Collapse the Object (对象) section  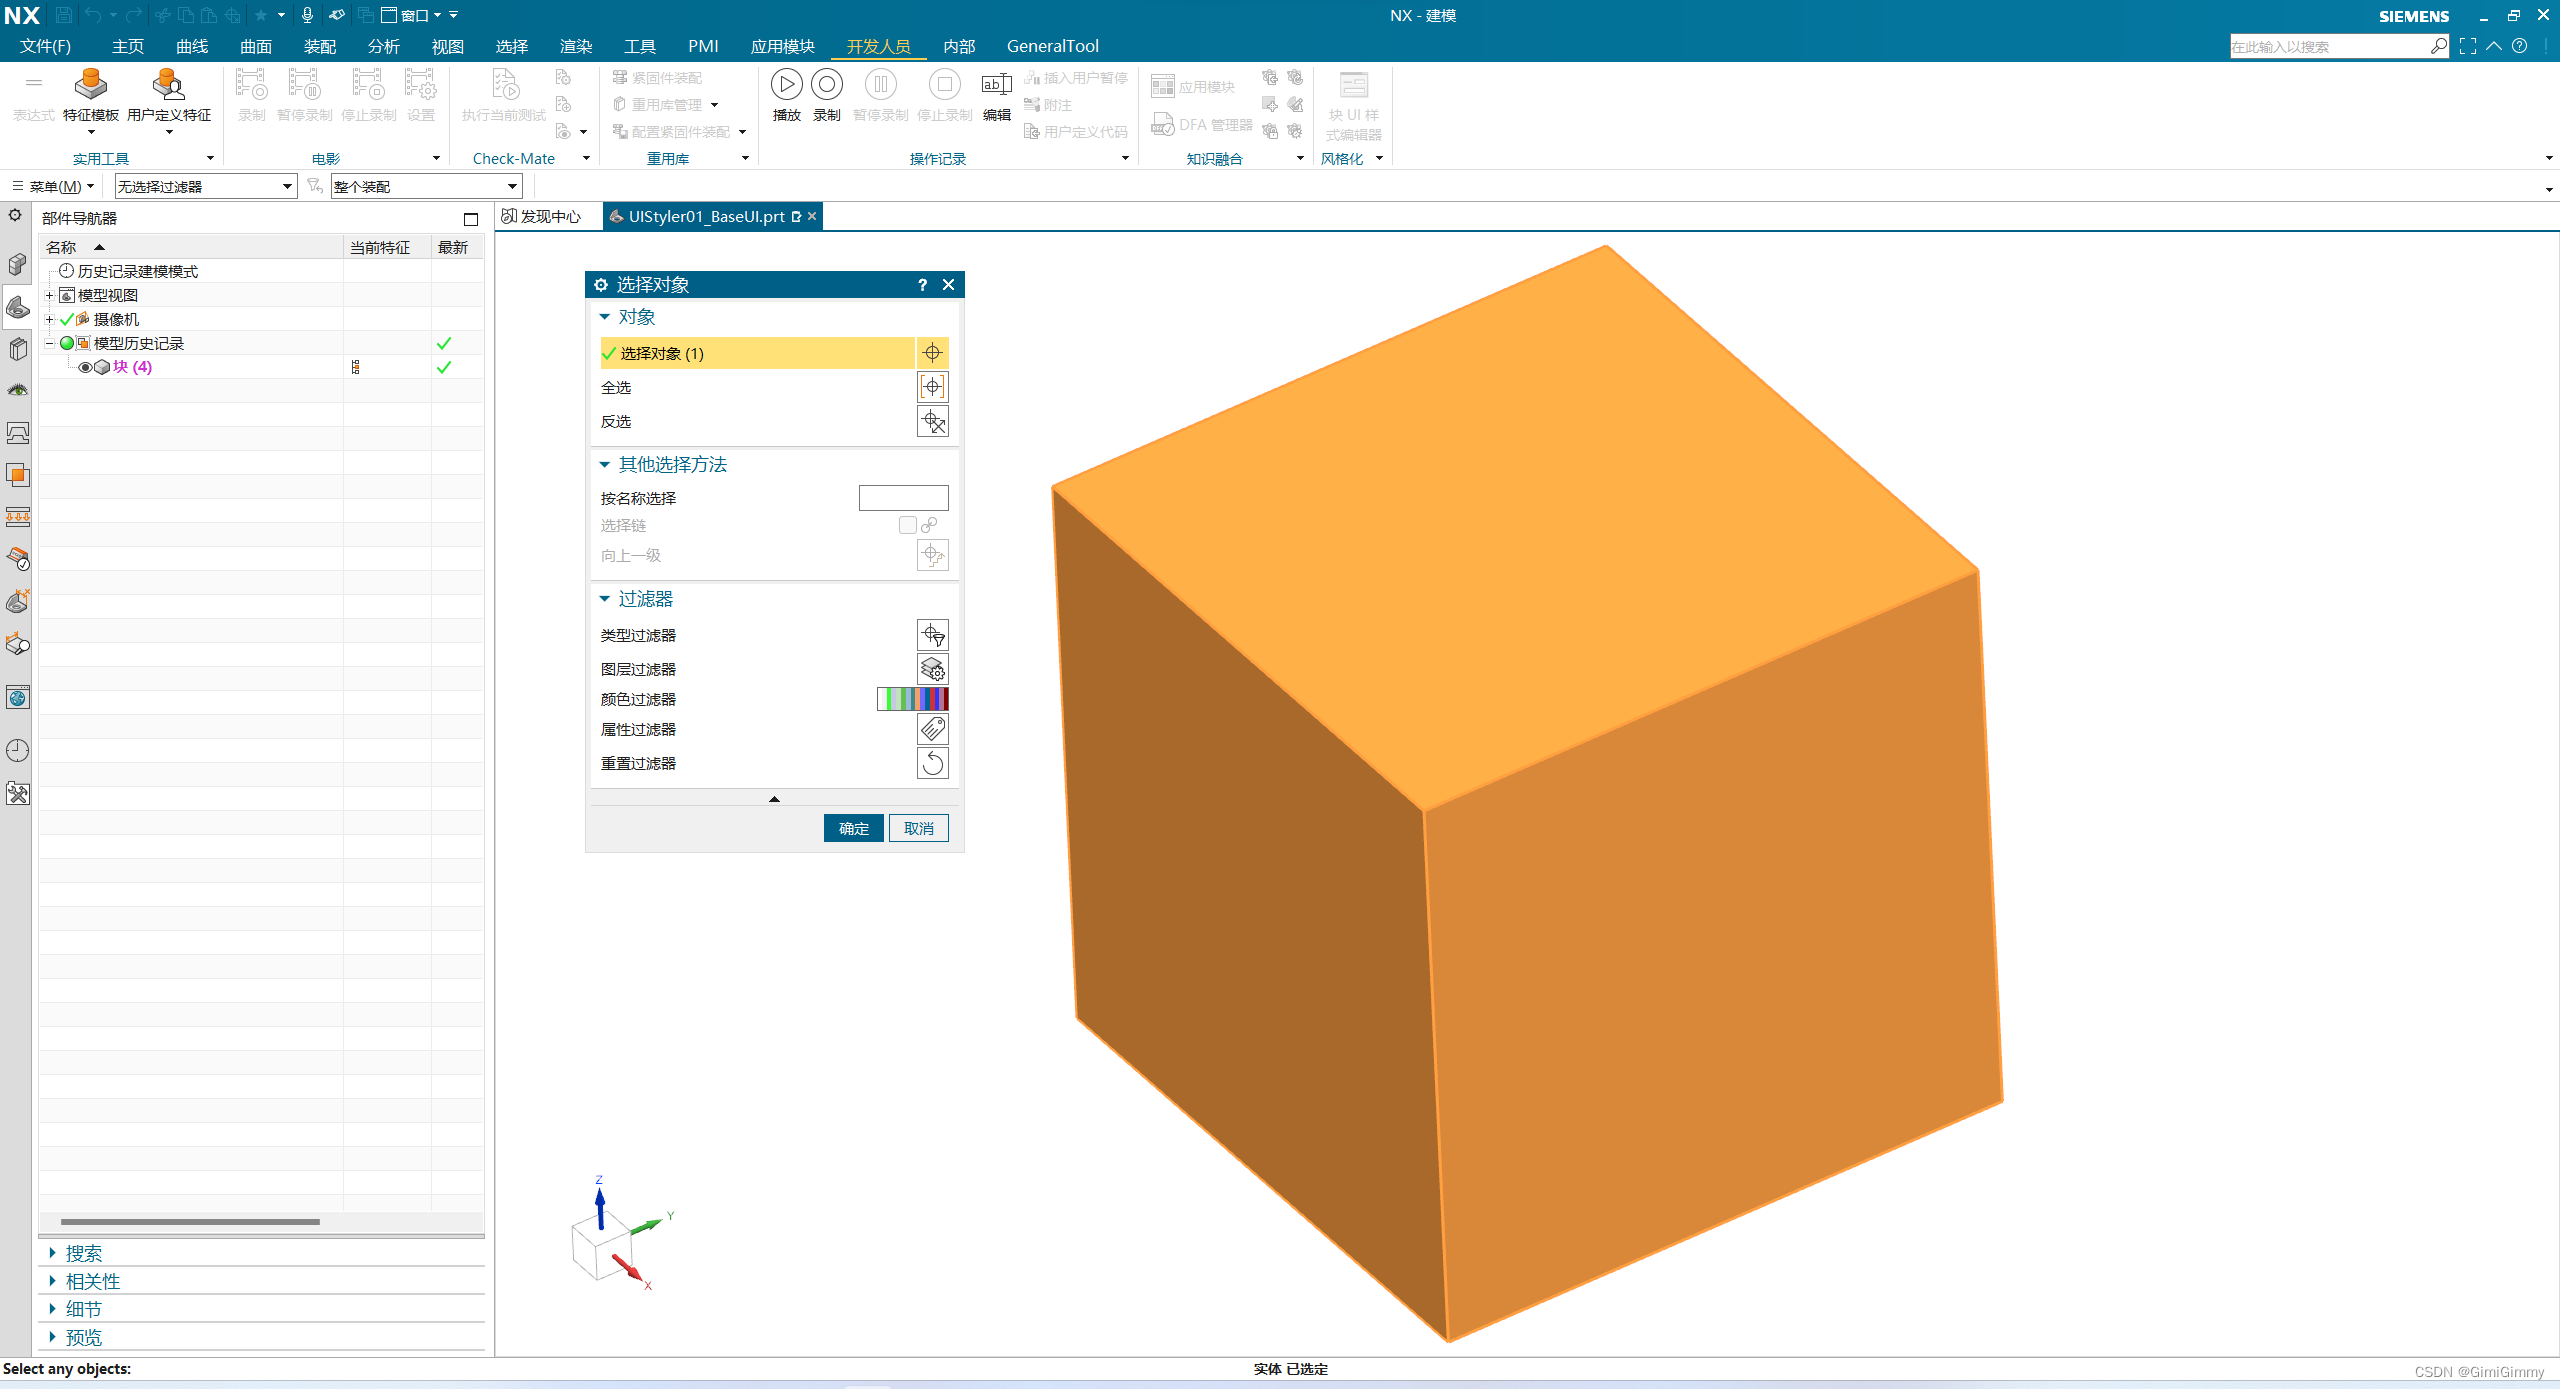point(604,317)
